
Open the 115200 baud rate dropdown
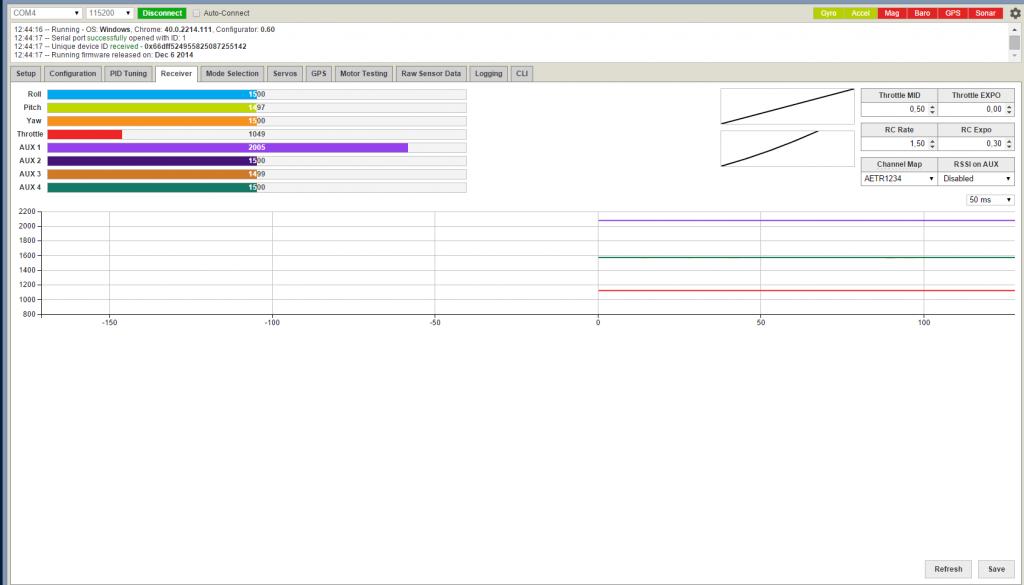pyautogui.click(x=109, y=13)
